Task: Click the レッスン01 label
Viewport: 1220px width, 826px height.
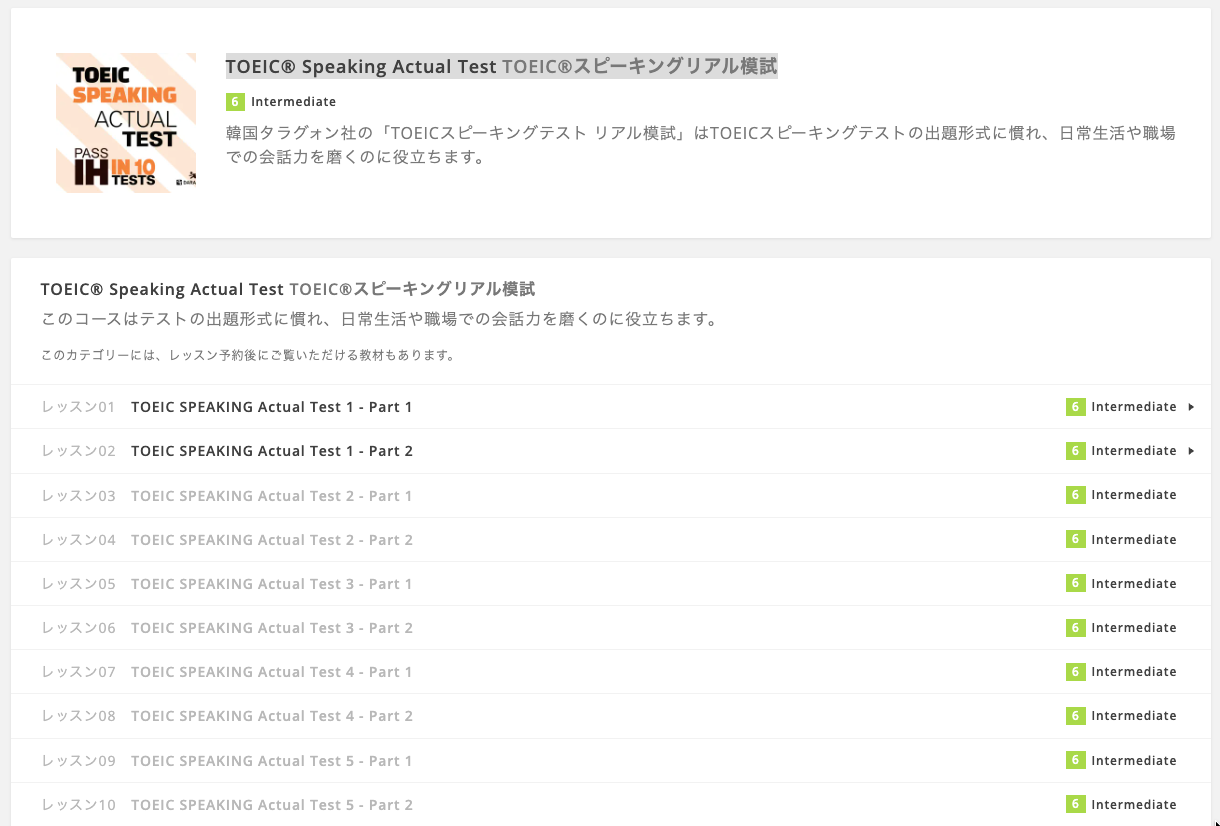Action: tap(79, 407)
